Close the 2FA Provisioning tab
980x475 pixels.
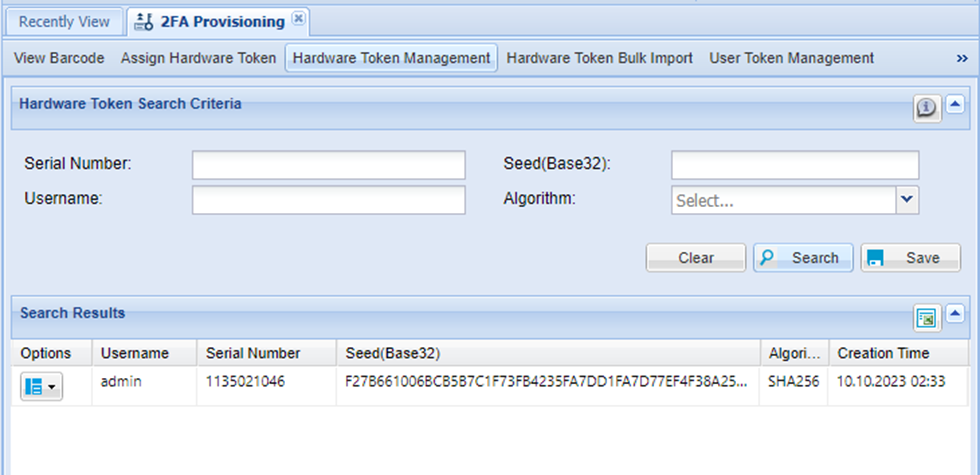[x=298, y=20]
